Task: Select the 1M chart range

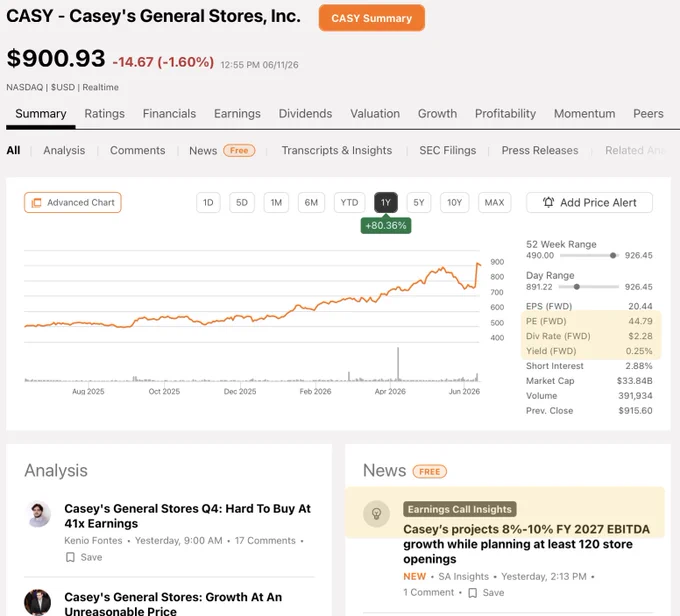Action: tap(276, 203)
